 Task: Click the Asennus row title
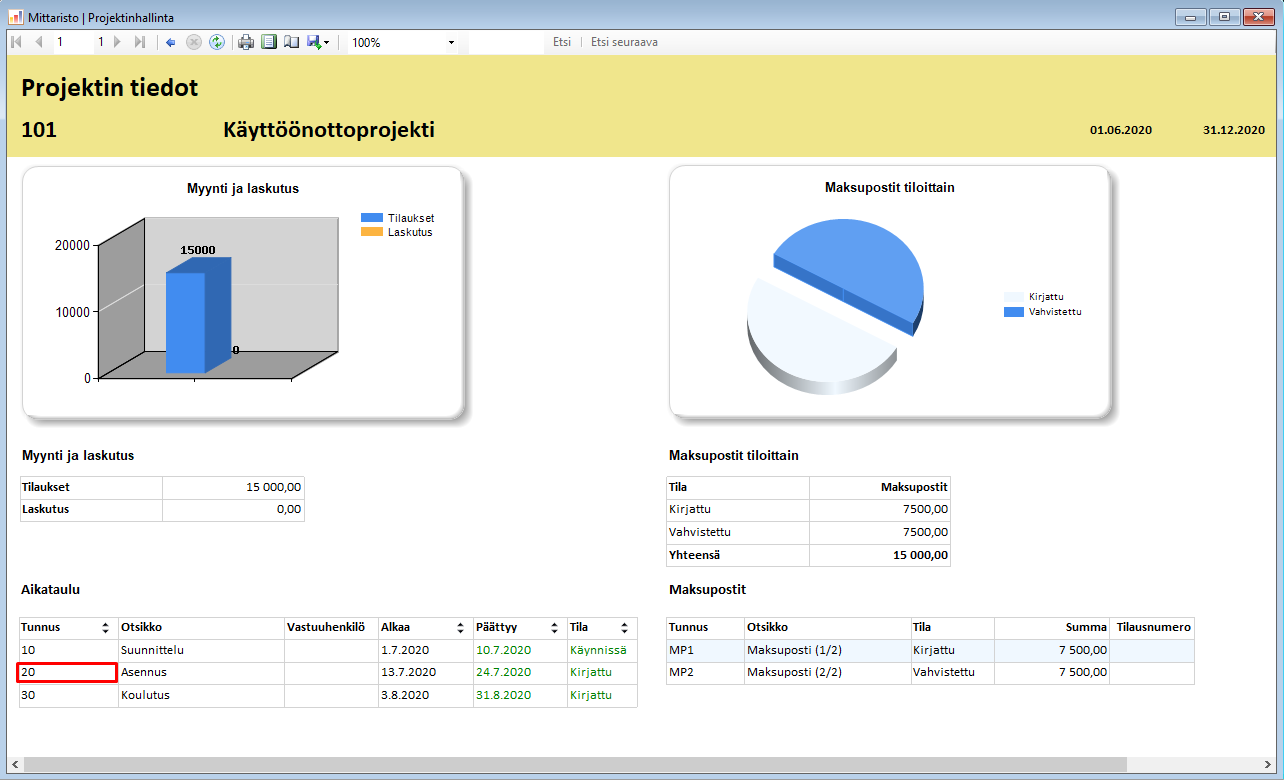click(x=143, y=672)
